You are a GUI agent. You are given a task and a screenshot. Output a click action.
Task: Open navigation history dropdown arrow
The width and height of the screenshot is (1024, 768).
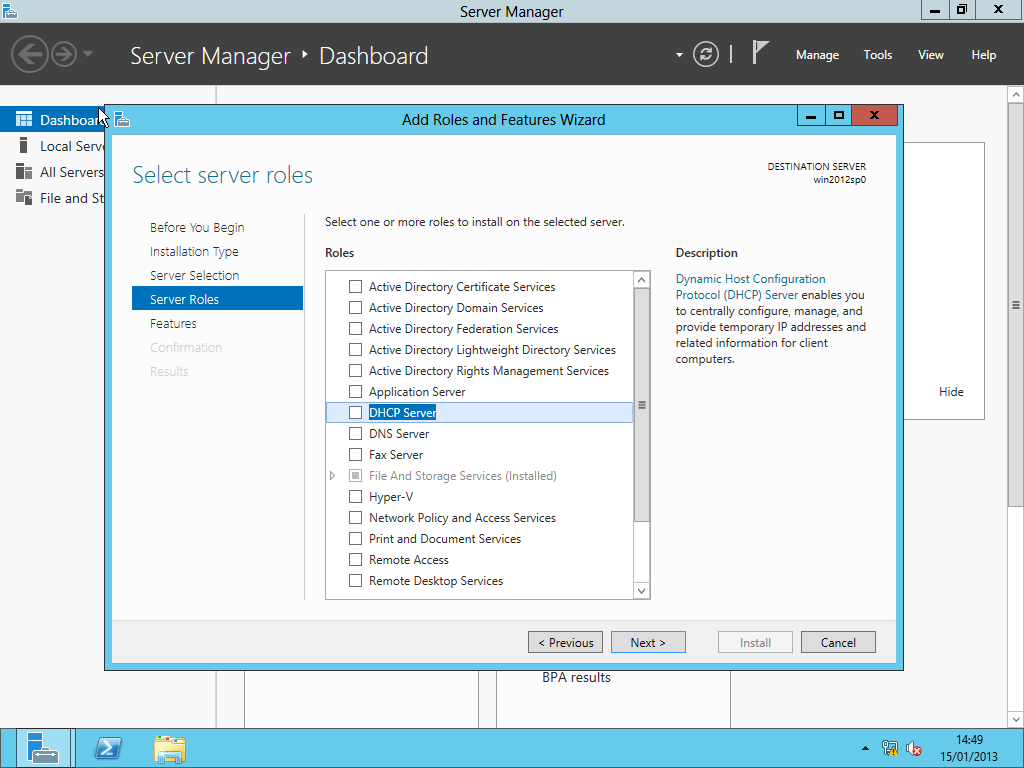(88, 54)
